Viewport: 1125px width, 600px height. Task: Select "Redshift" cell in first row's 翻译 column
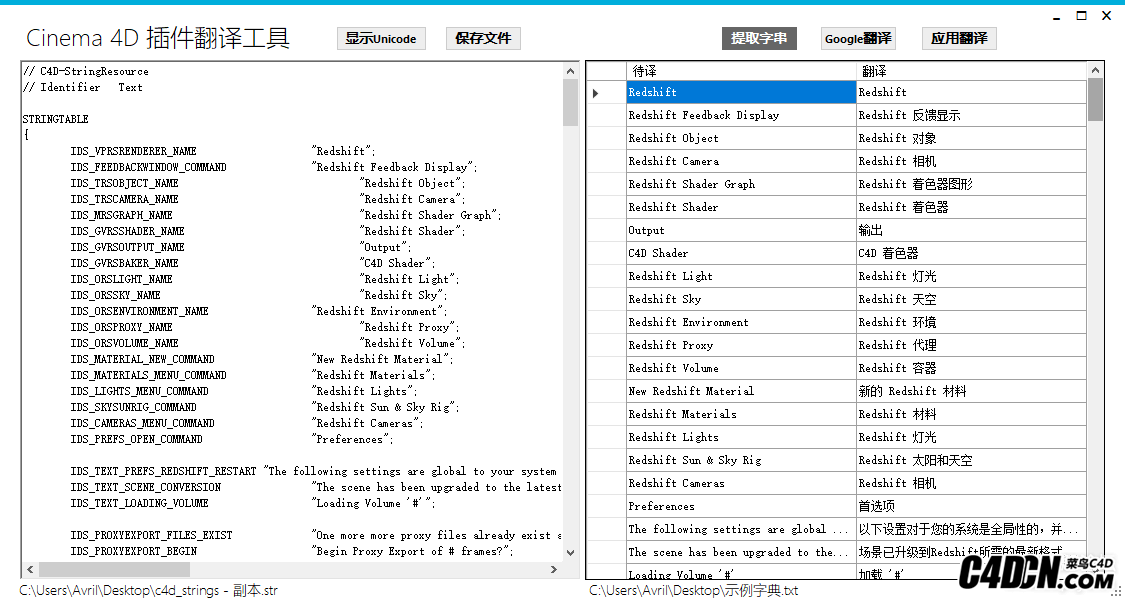click(971, 93)
